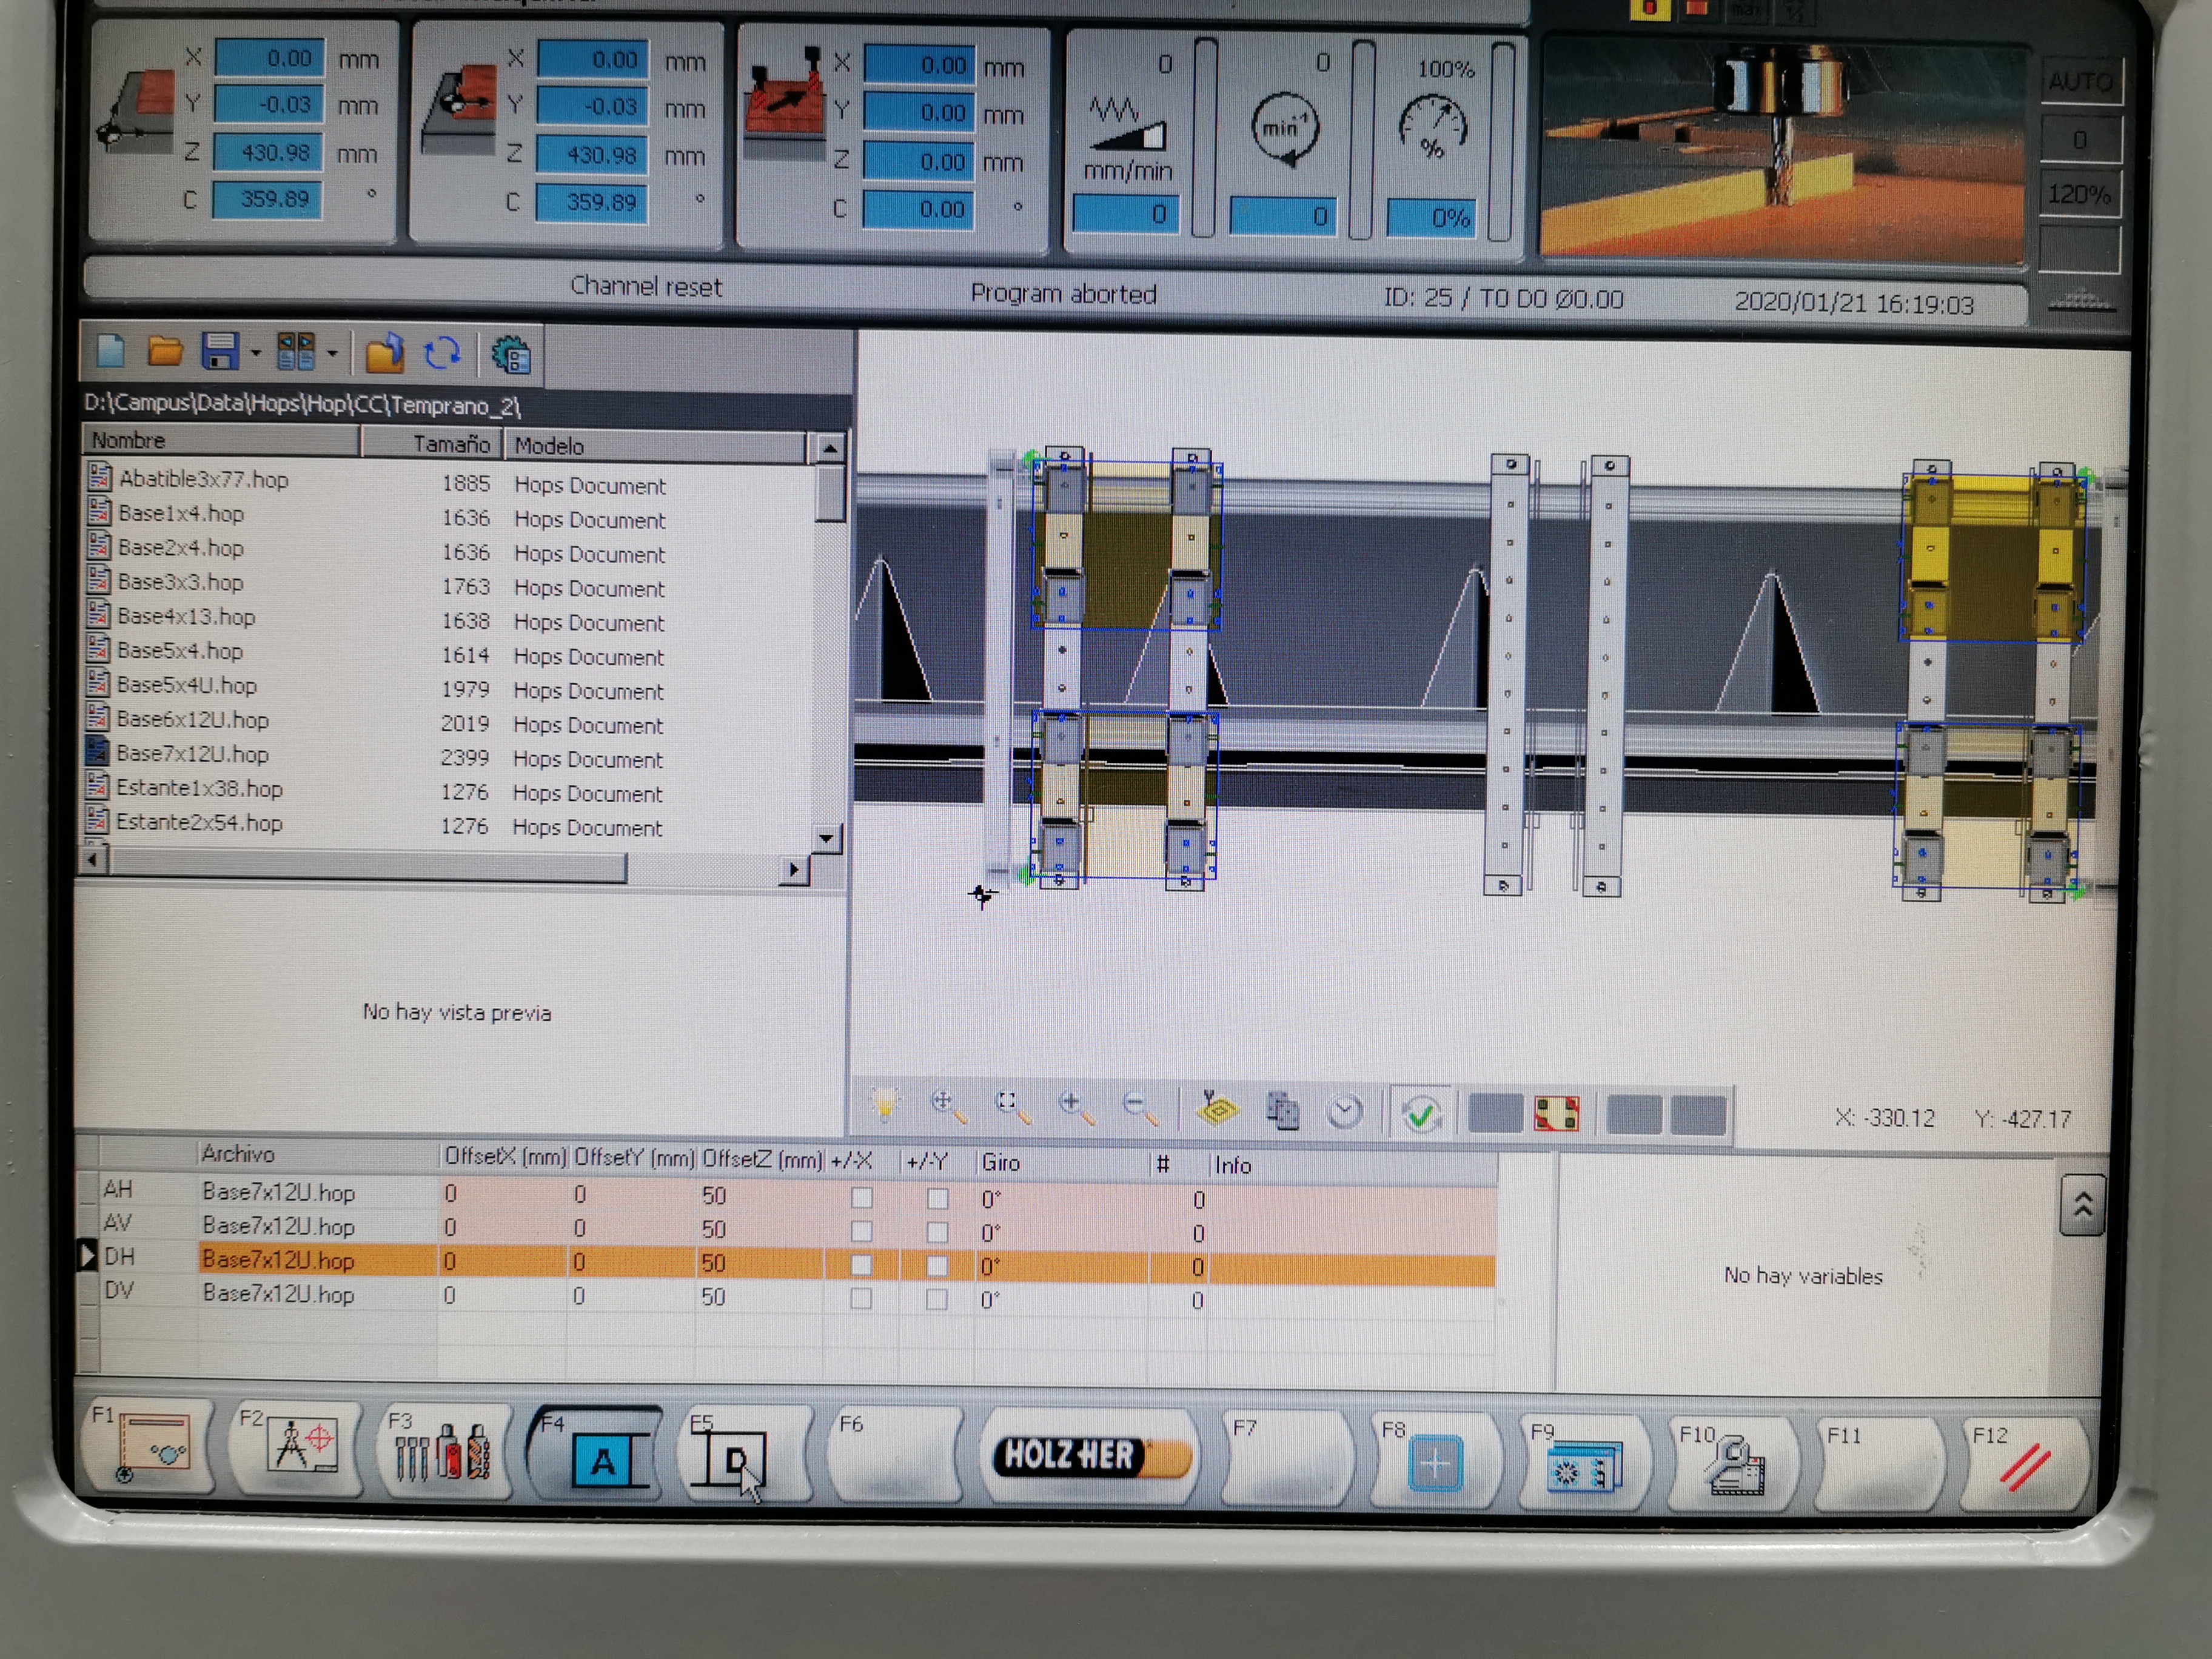
Task: Toggle +/-Y checkbox for the DV row
Action: point(937,1299)
